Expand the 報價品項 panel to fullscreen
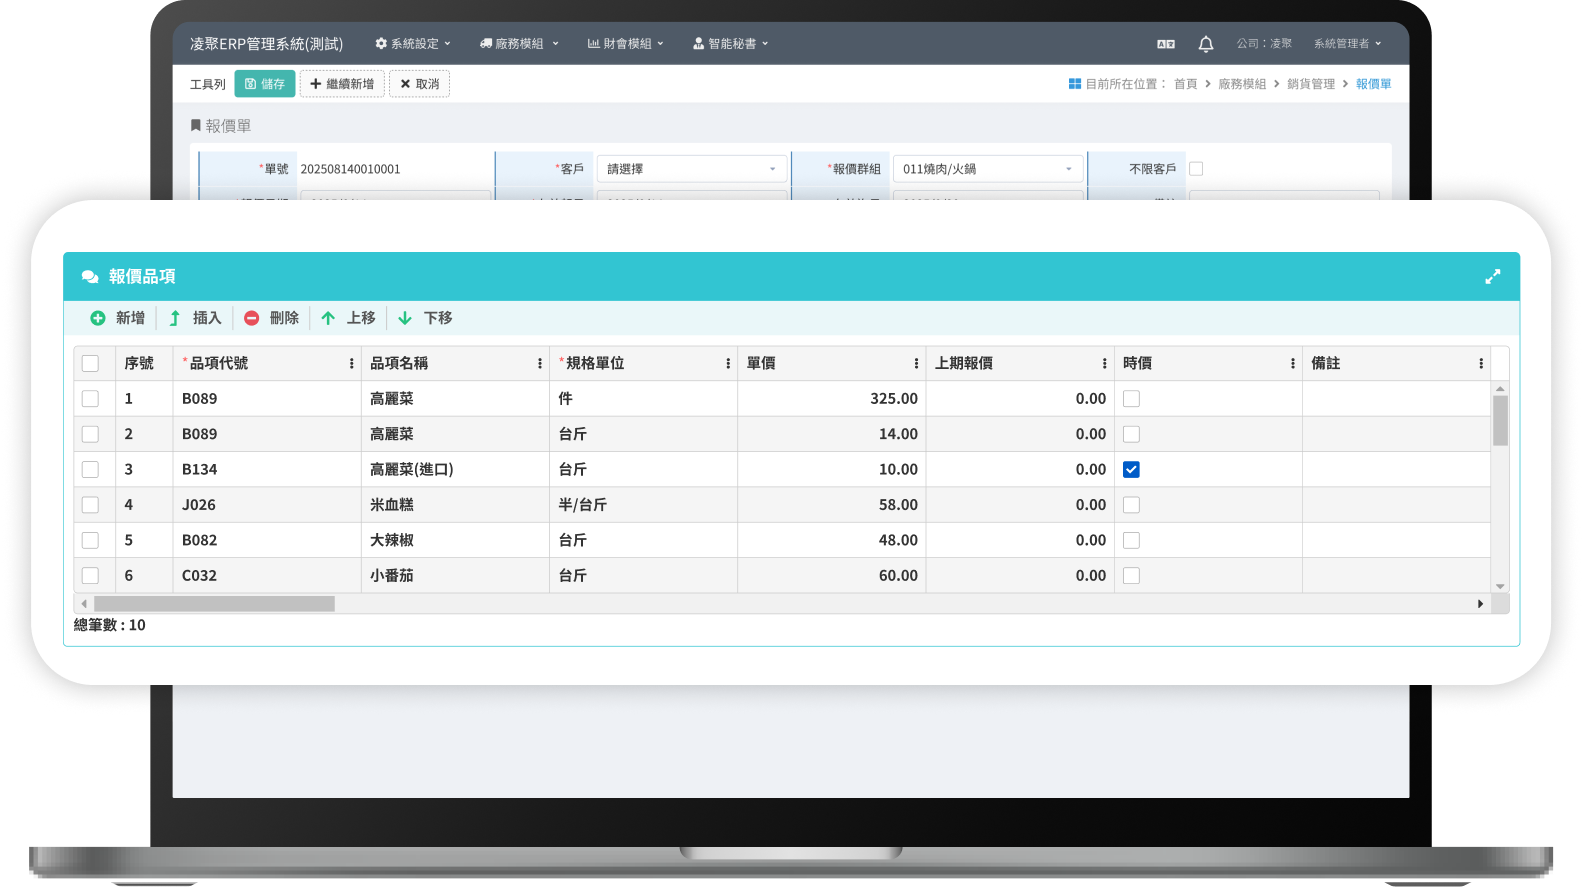 point(1492,277)
